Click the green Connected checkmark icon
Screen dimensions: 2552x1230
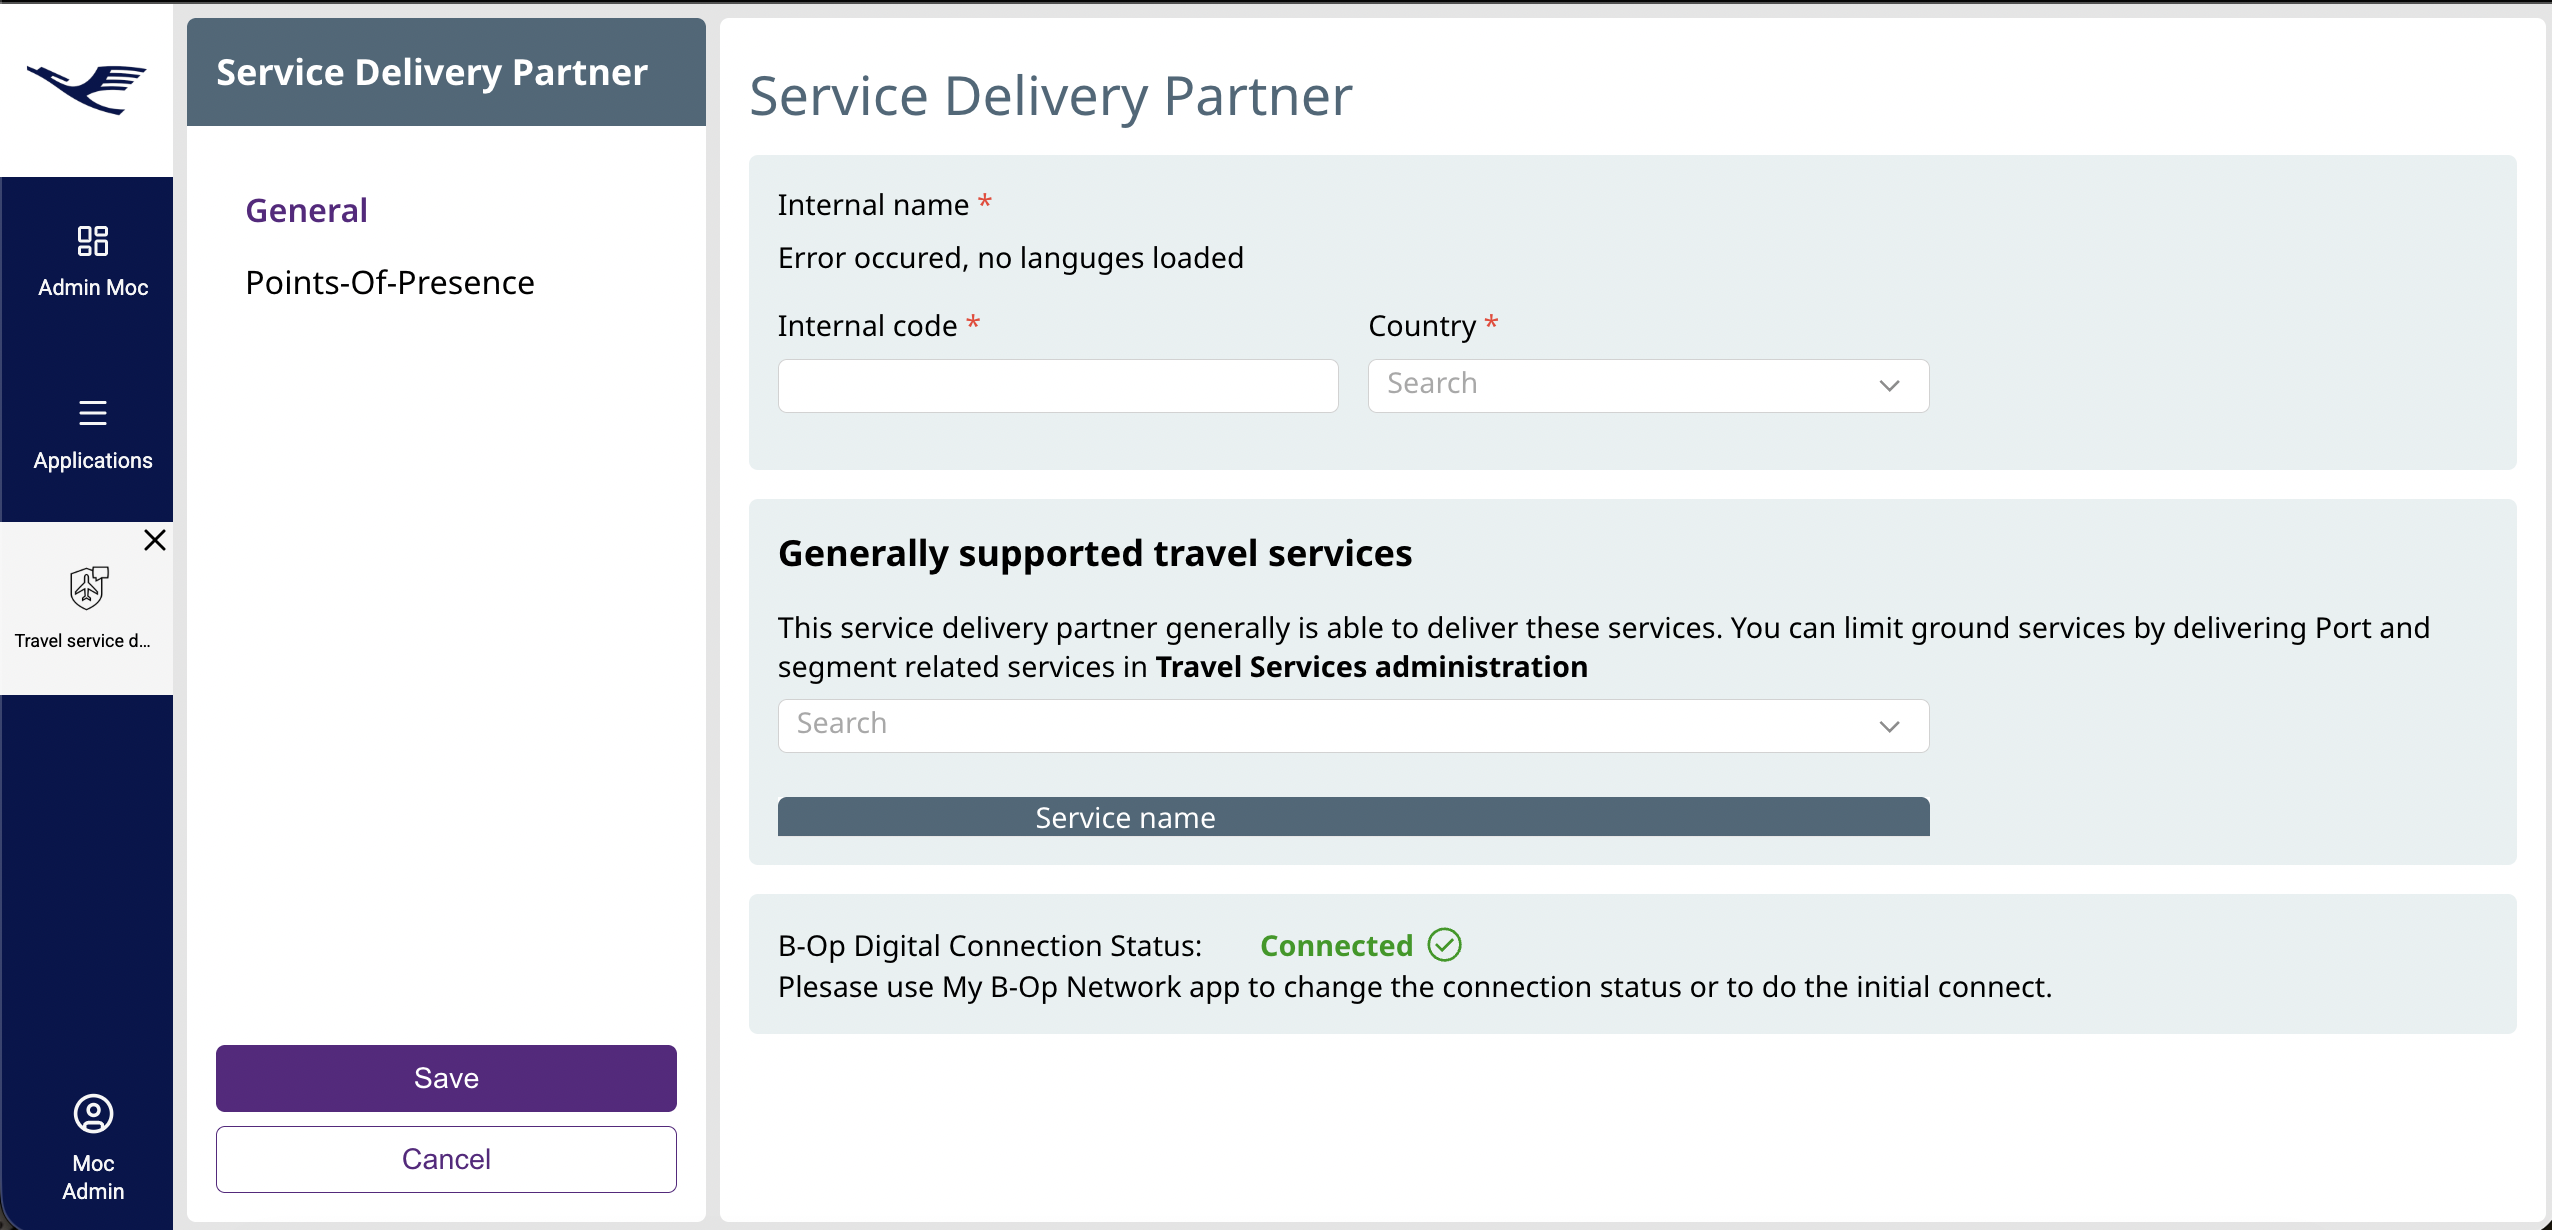(x=1444, y=945)
